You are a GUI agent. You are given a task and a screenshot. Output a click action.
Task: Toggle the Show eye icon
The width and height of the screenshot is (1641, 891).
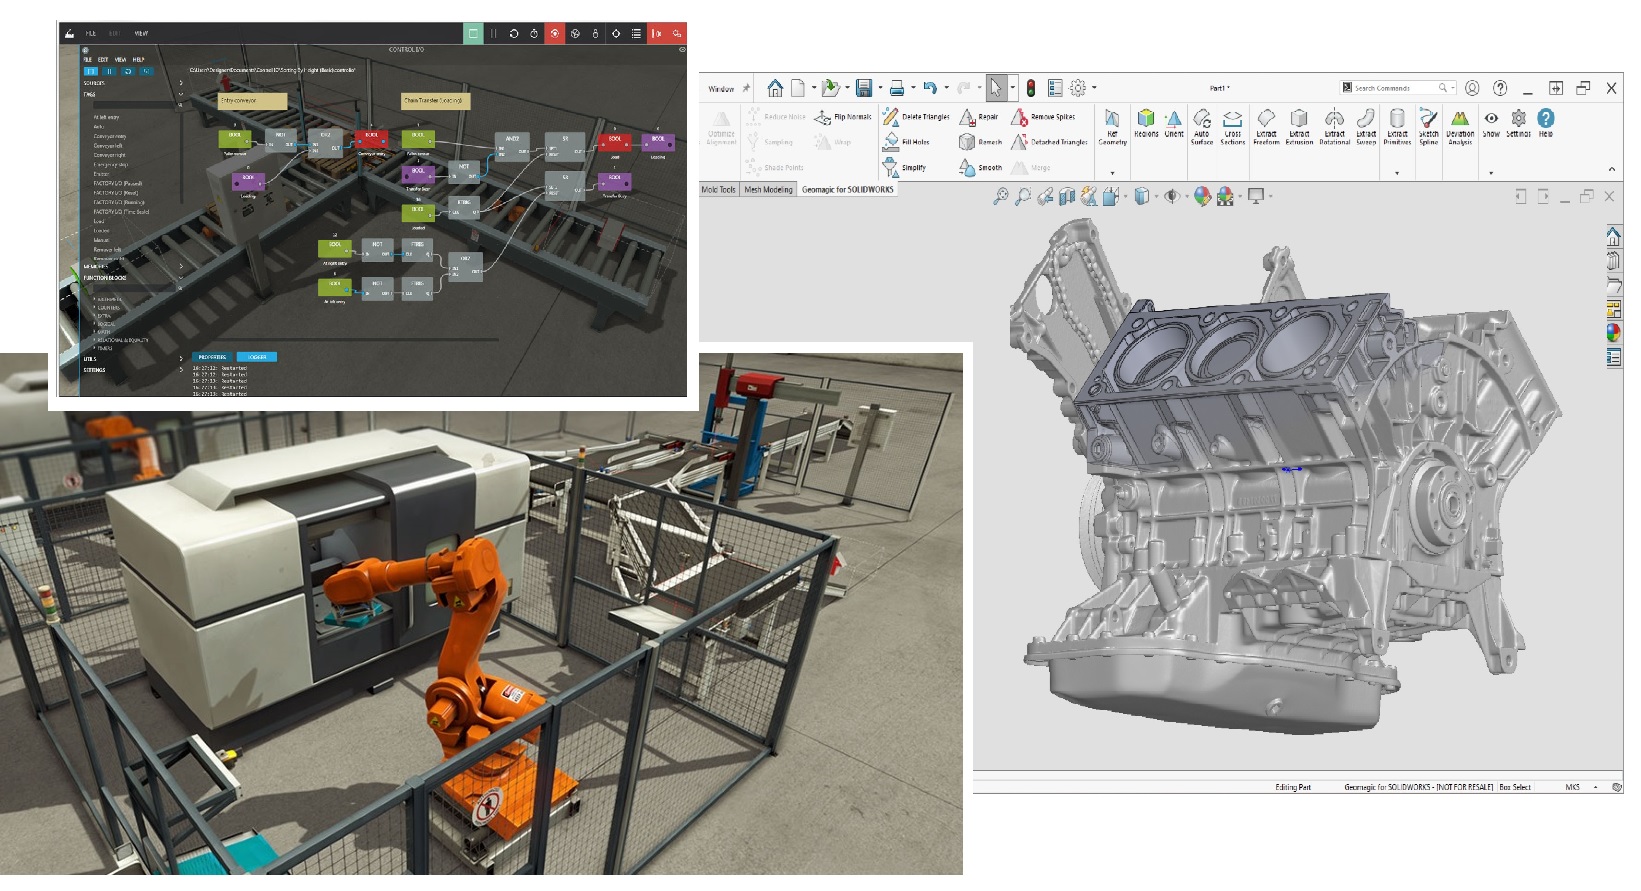coord(1491,118)
